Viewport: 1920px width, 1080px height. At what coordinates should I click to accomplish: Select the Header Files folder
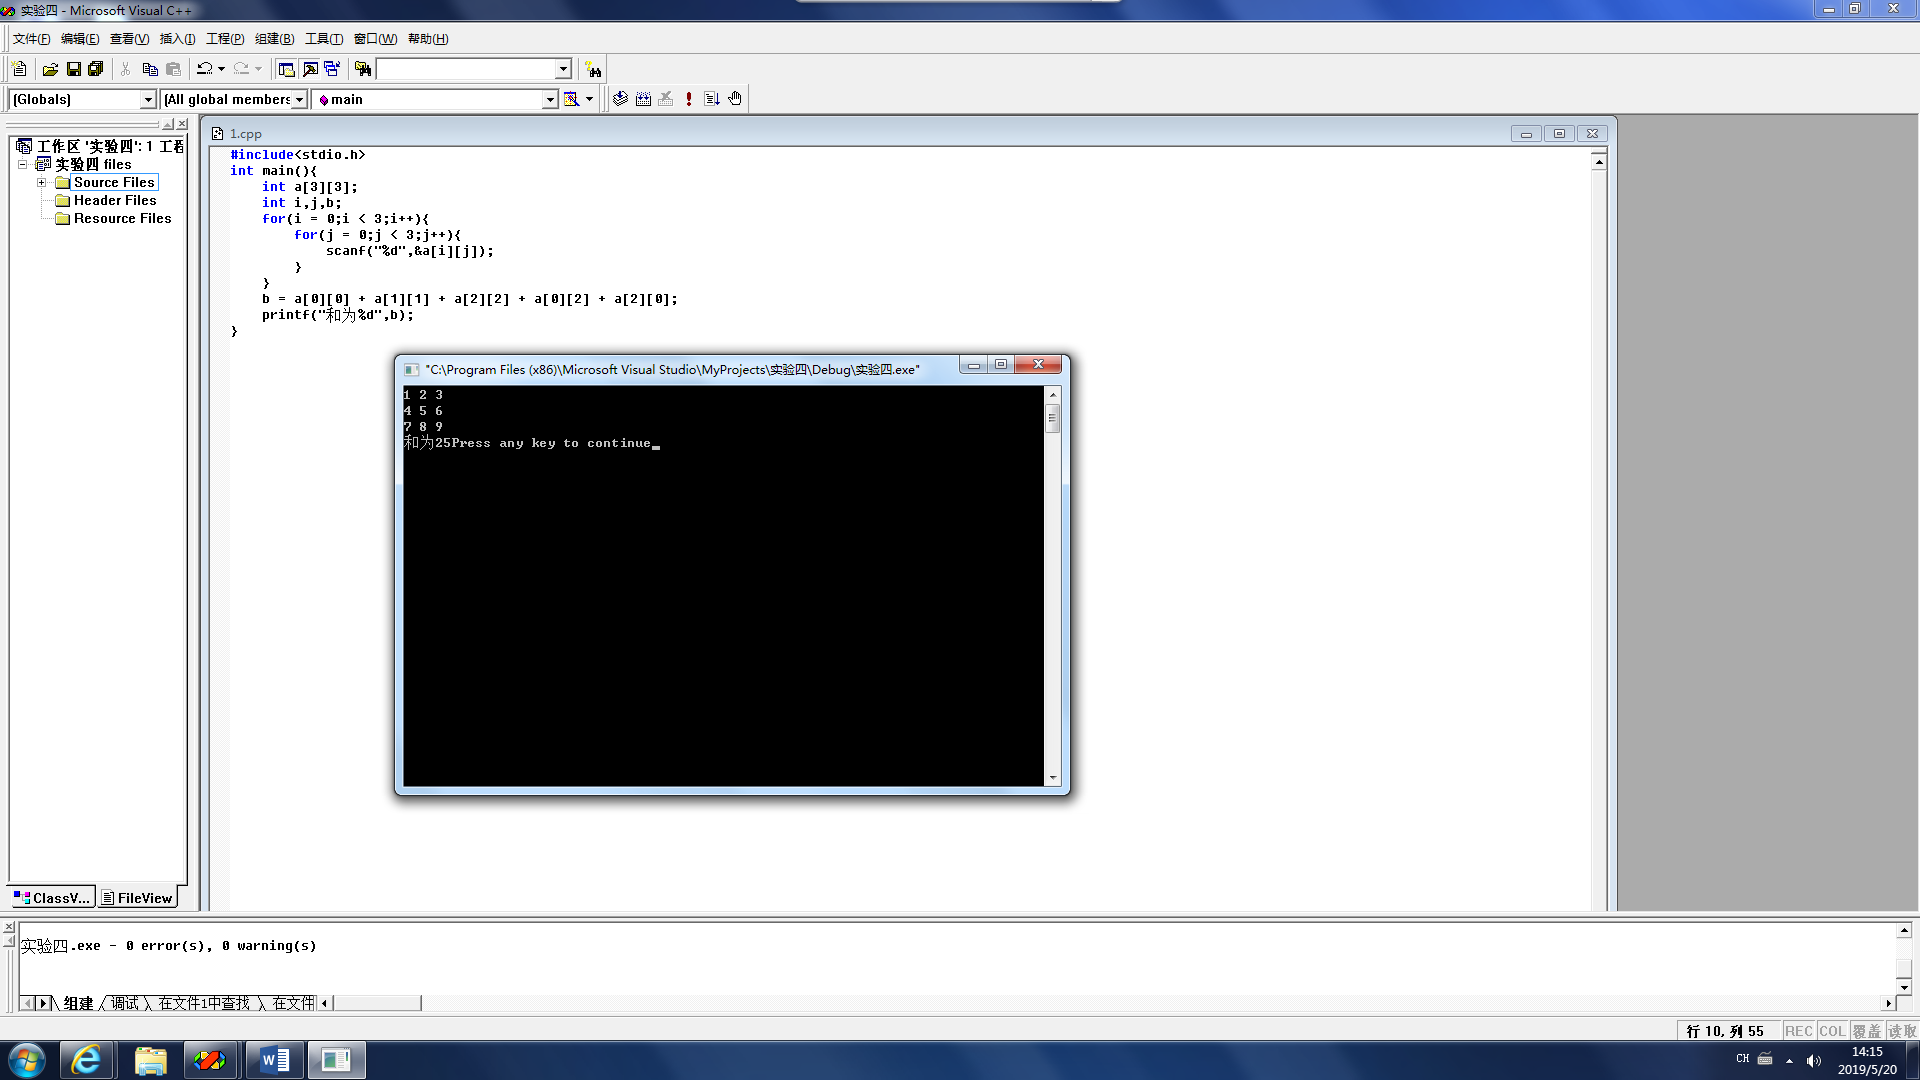pos(114,200)
